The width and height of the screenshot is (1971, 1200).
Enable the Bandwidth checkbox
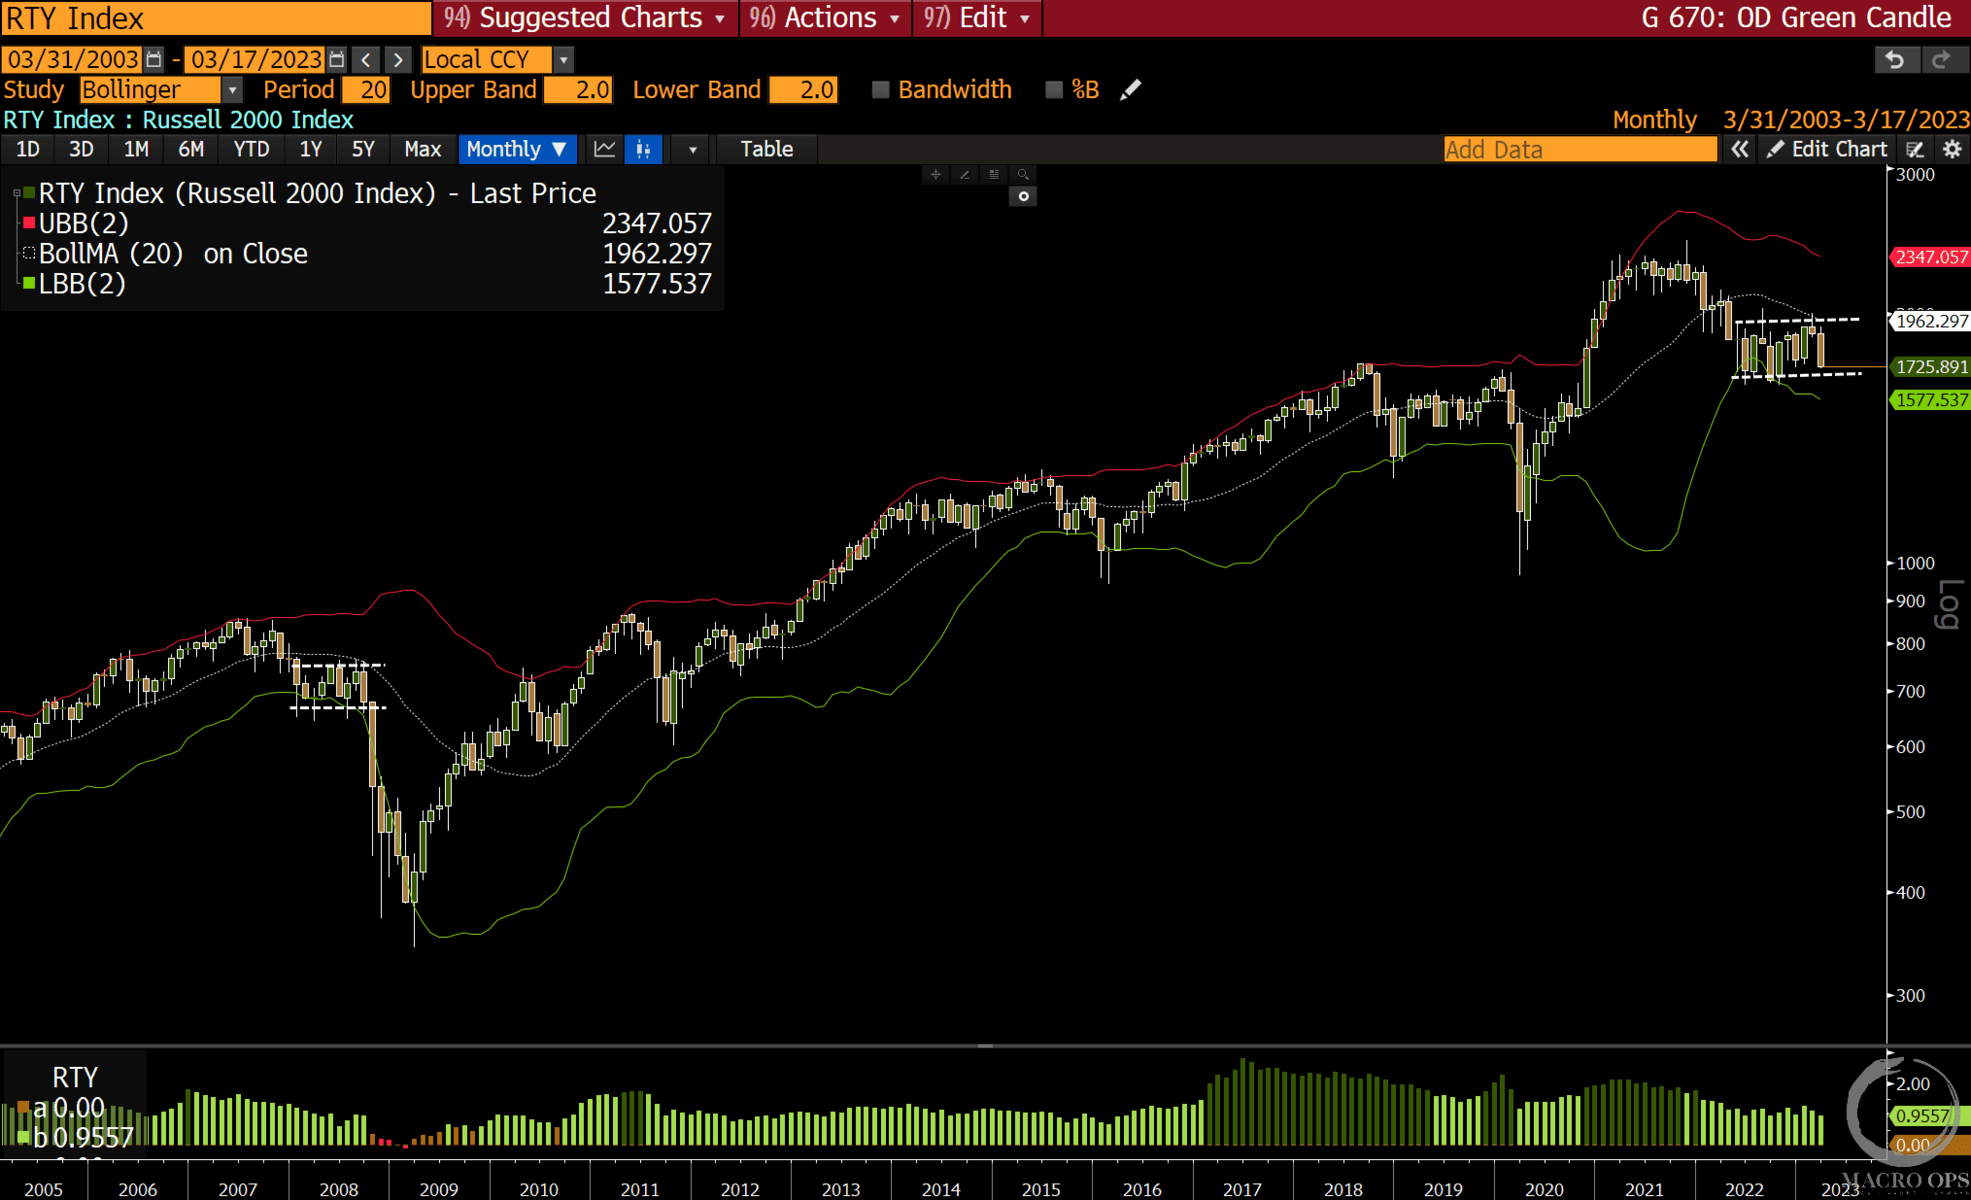pos(880,90)
